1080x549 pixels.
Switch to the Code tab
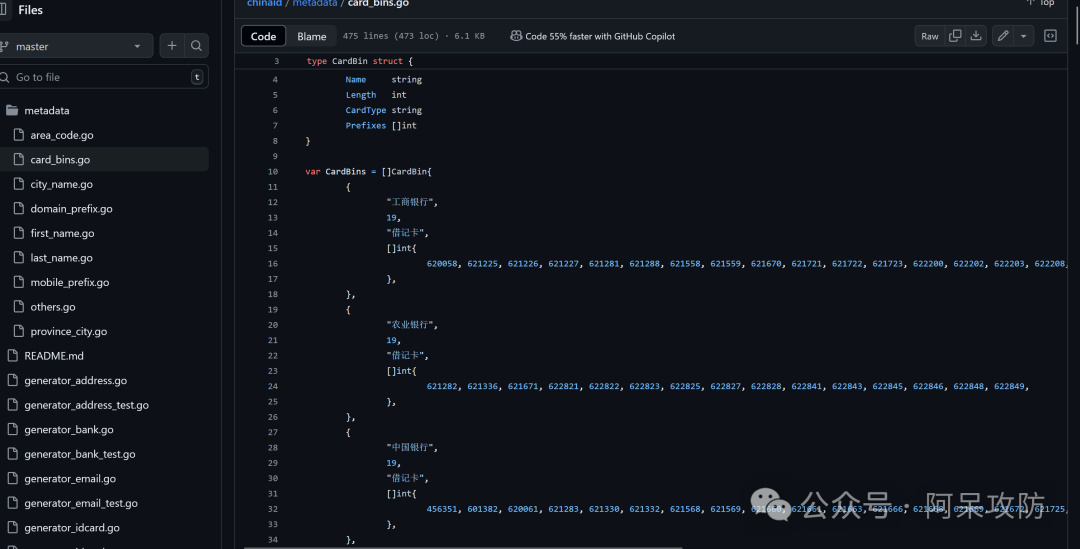[x=263, y=36]
